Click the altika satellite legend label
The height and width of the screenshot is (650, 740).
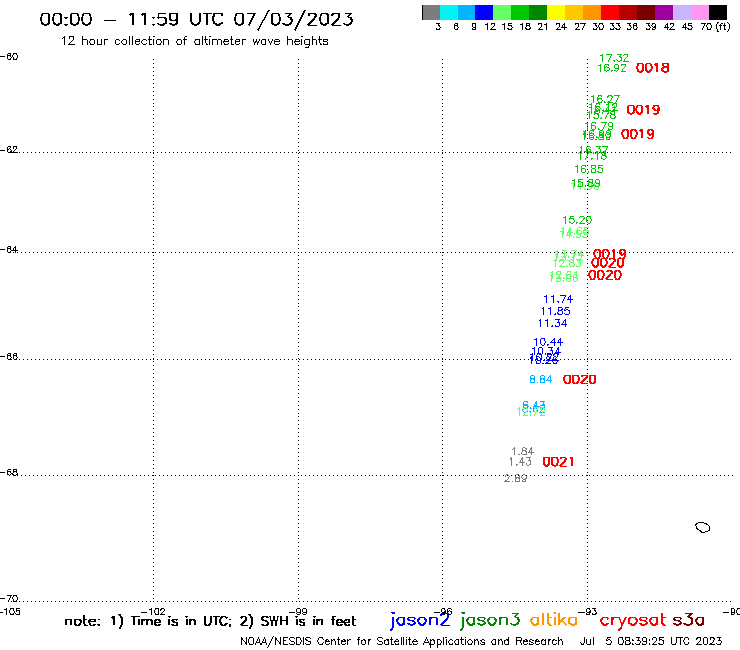coord(554,619)
